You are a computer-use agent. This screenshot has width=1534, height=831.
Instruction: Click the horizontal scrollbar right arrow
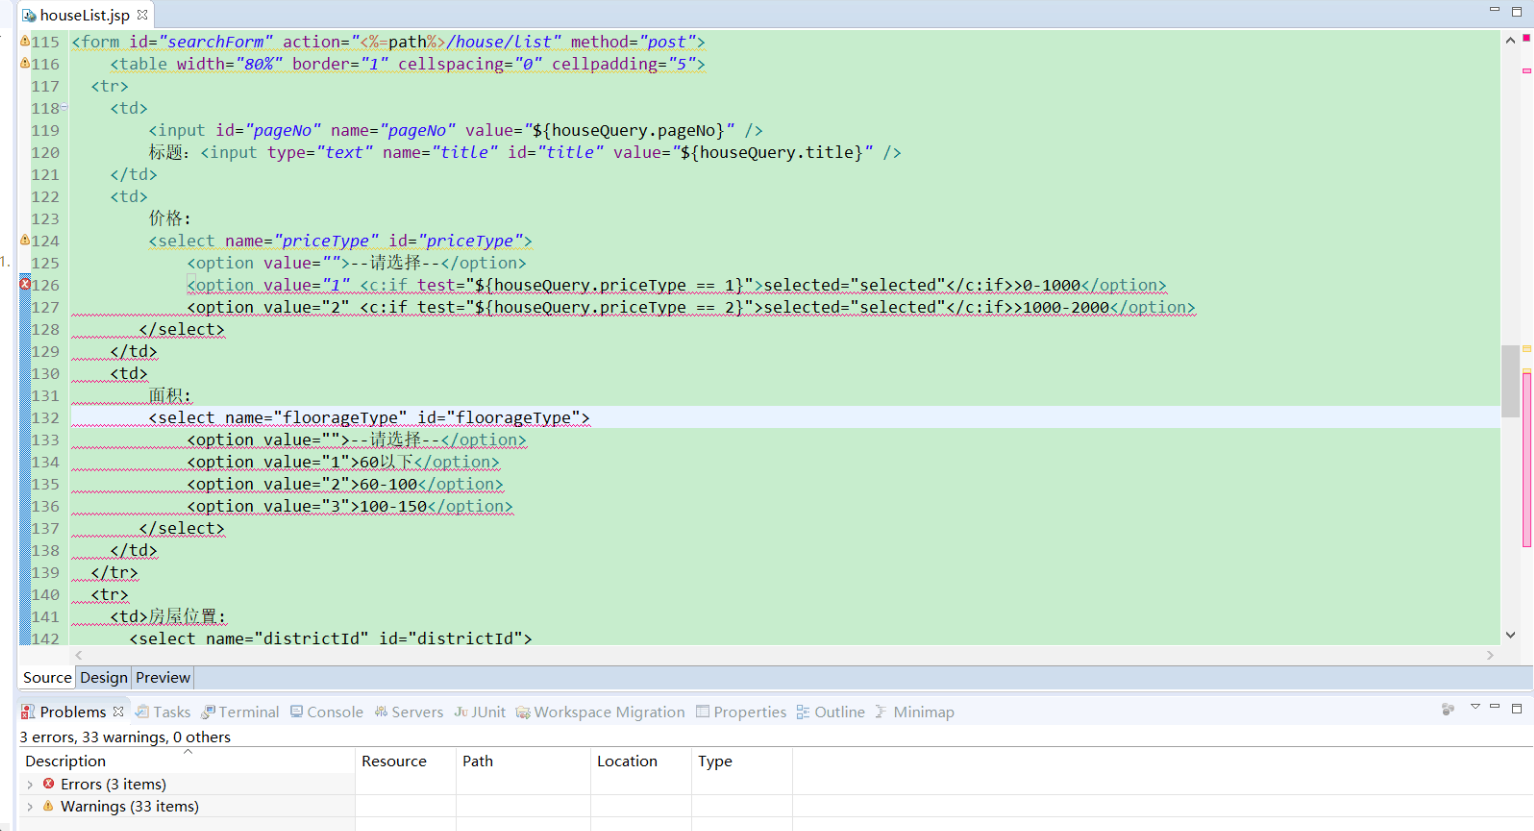1490,655
